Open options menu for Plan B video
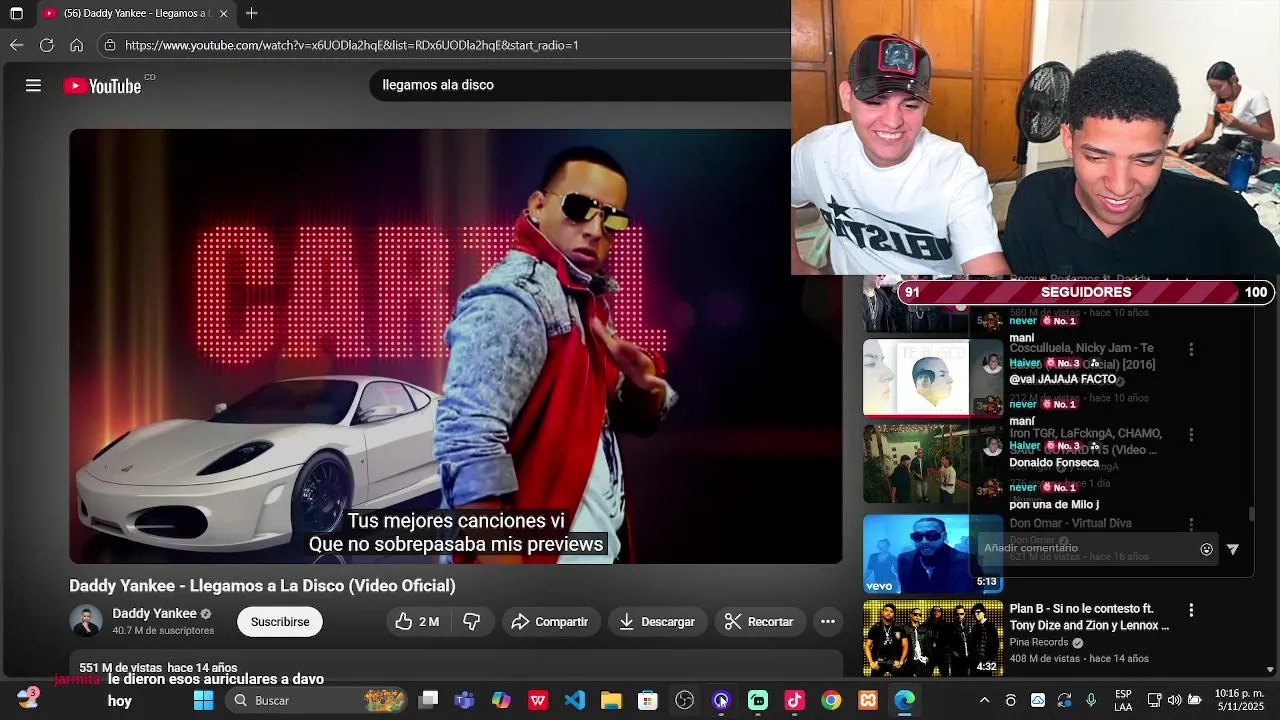Viewport: 1280px width, 720px height. point(1191,610)
